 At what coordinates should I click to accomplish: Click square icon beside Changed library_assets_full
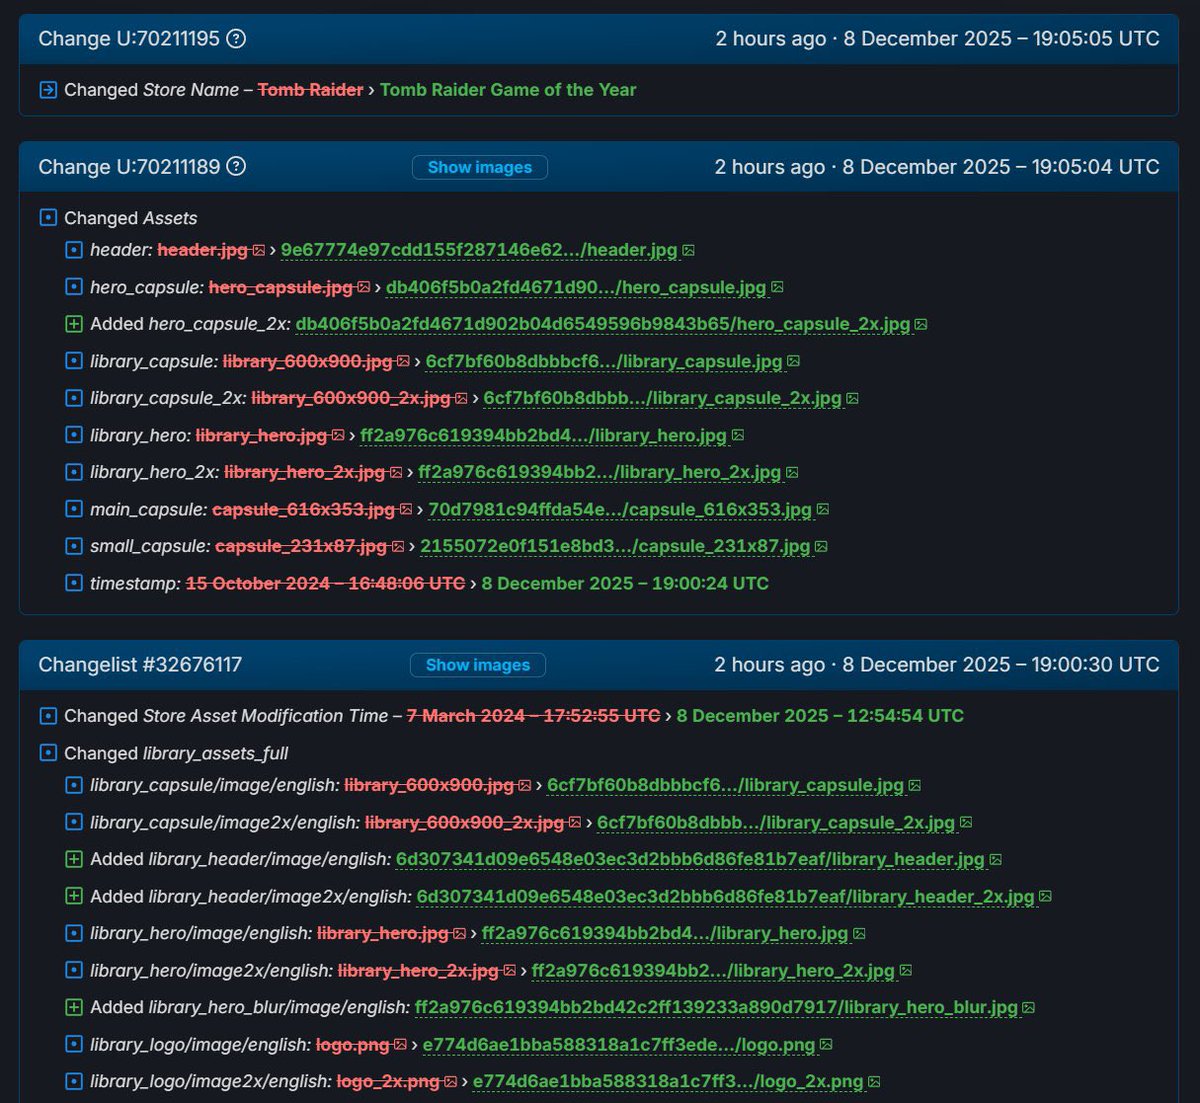point(48,753)
